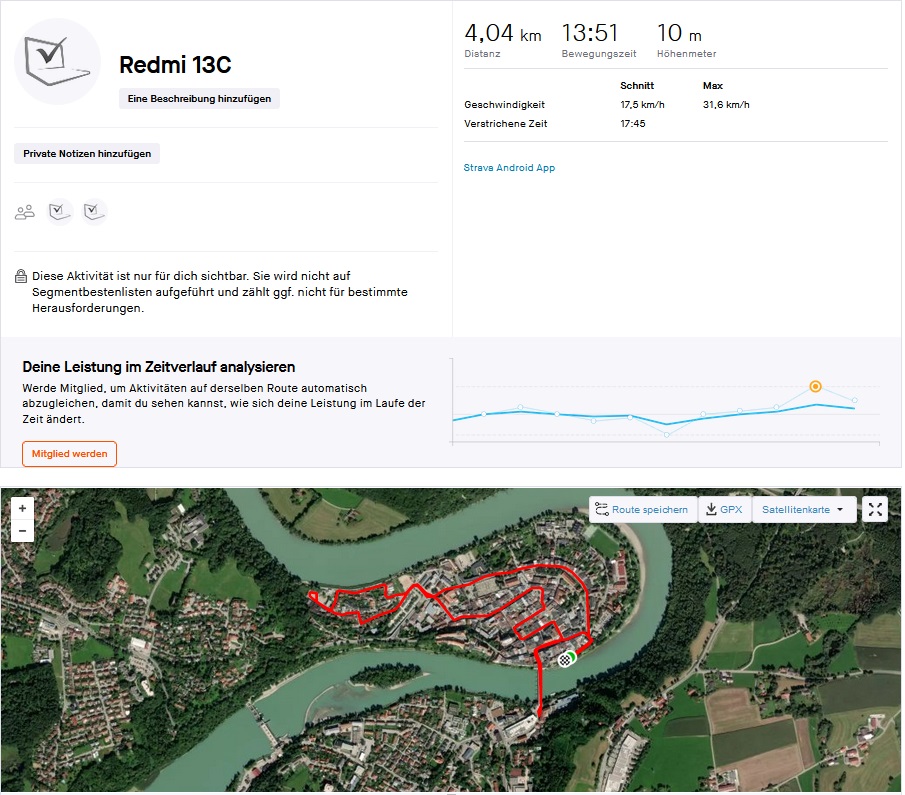The width and height of the screenshot is (905, 795).
Task: Click the '4,04 km' distance value
Action: click(x=503, y=33)
